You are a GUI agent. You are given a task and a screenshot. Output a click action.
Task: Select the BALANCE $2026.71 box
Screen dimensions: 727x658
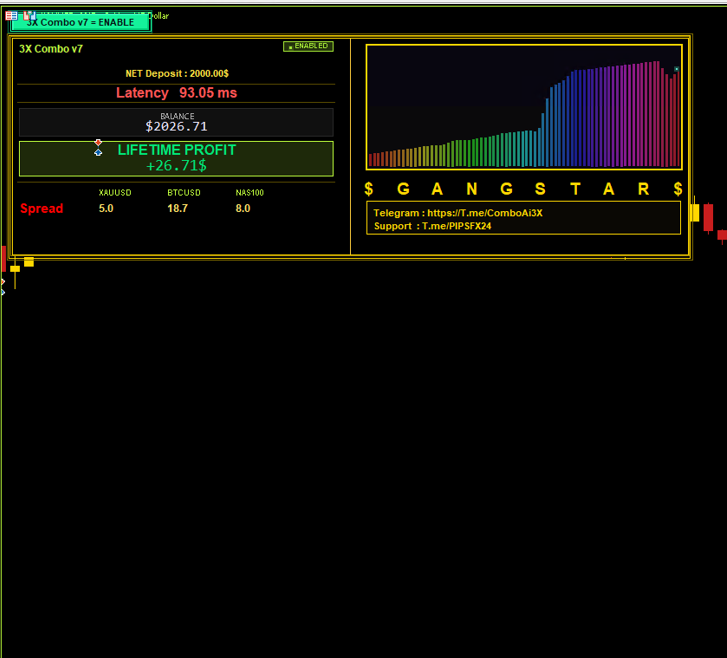coord(176,122)
